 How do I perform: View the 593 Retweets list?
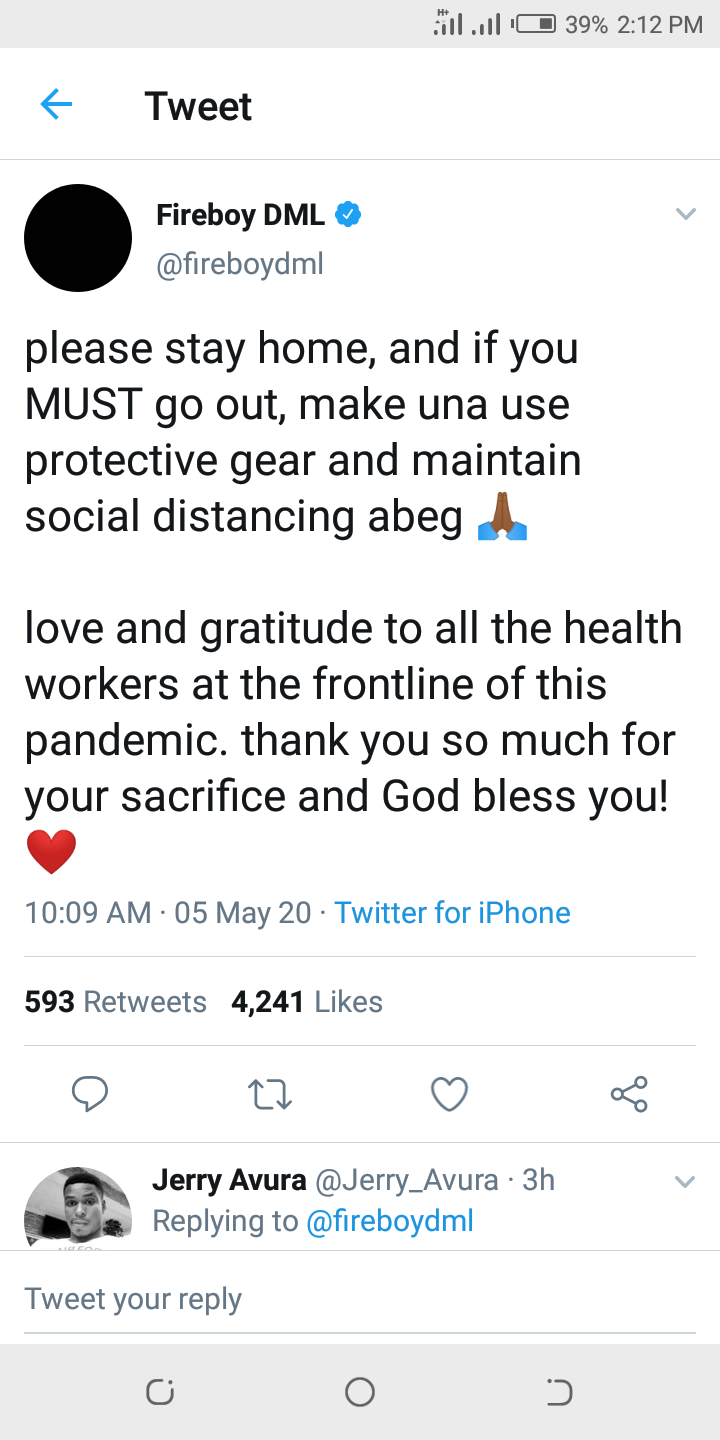point(115,1002)
